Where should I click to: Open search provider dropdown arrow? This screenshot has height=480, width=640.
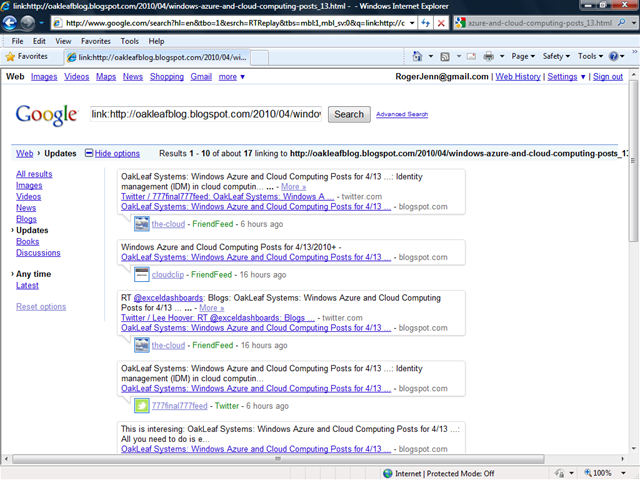[x=633, y=23]
